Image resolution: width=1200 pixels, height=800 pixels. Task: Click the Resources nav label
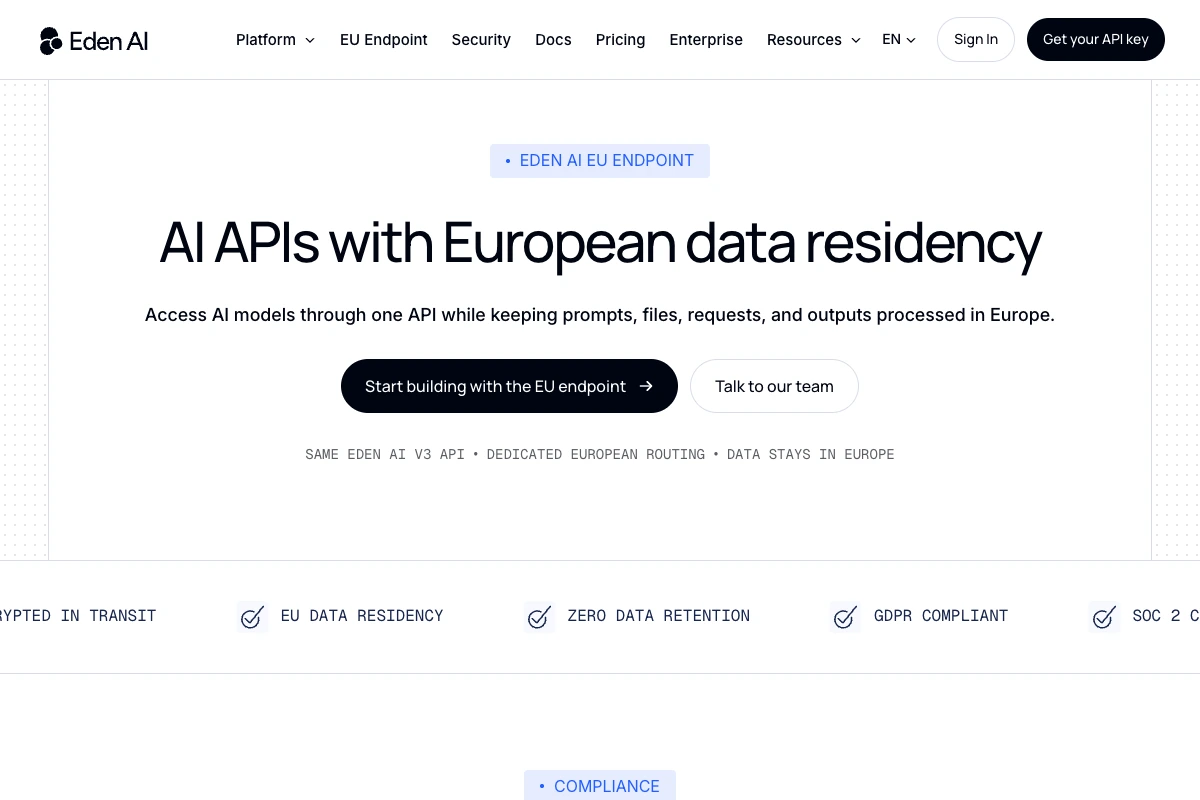click(x=804, y=40)
